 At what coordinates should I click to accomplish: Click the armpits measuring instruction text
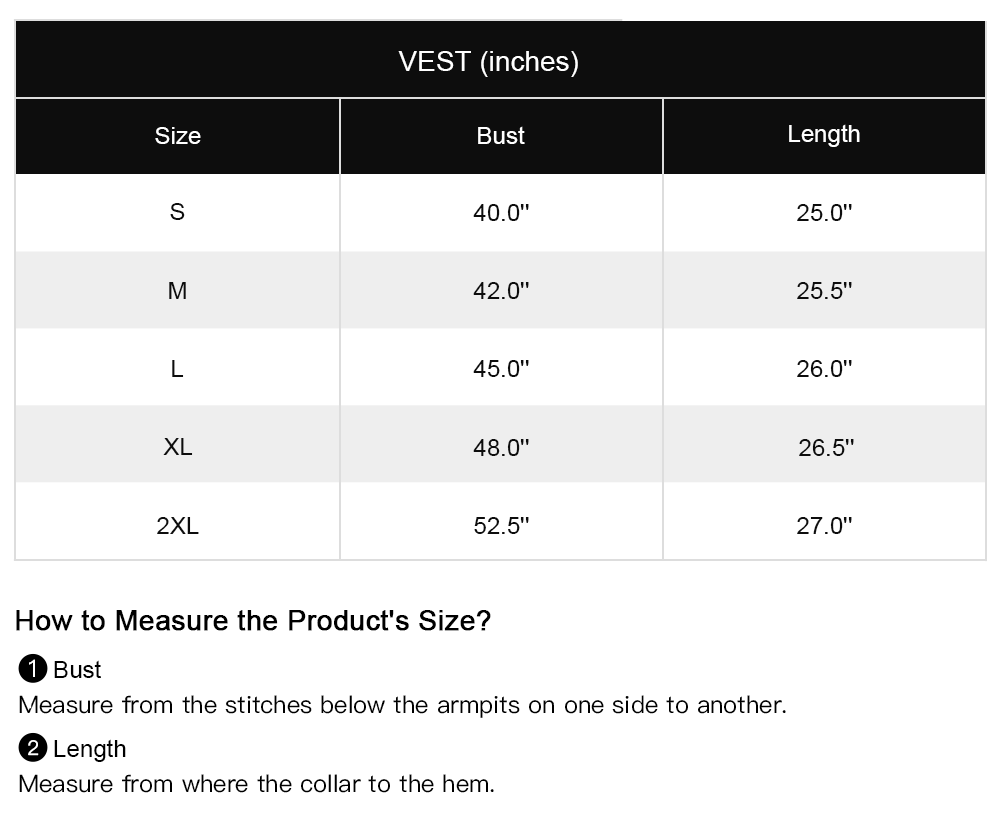pyautogui.click(x=402, y=705)
